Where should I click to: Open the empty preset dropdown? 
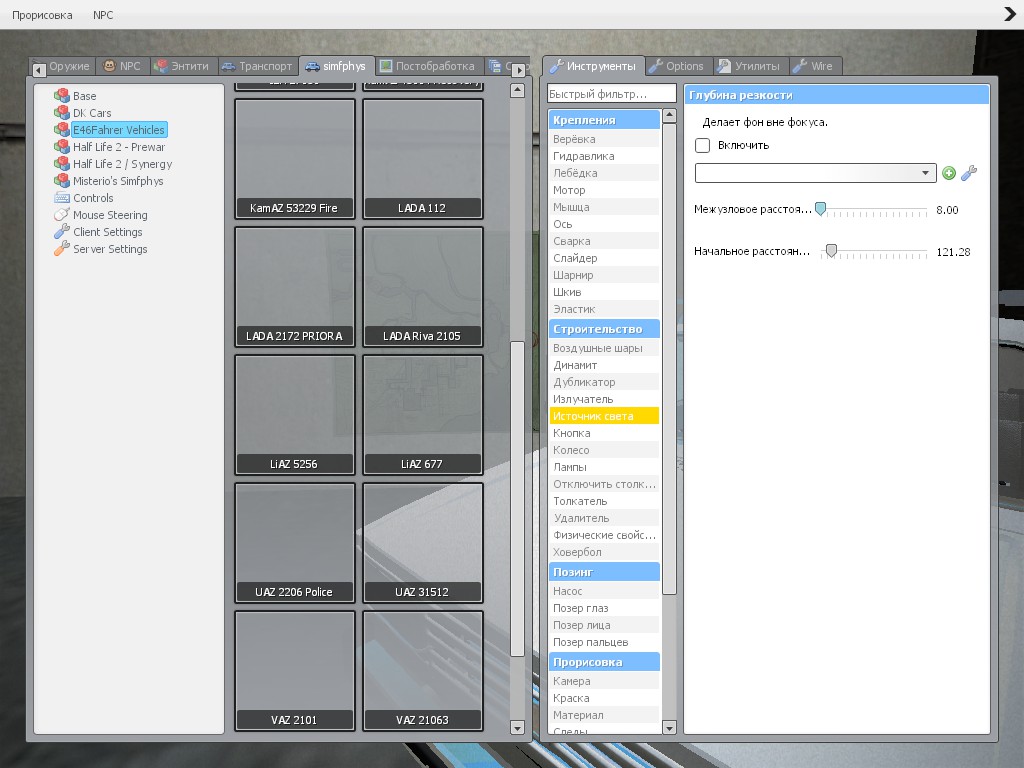tap(816, 173)
